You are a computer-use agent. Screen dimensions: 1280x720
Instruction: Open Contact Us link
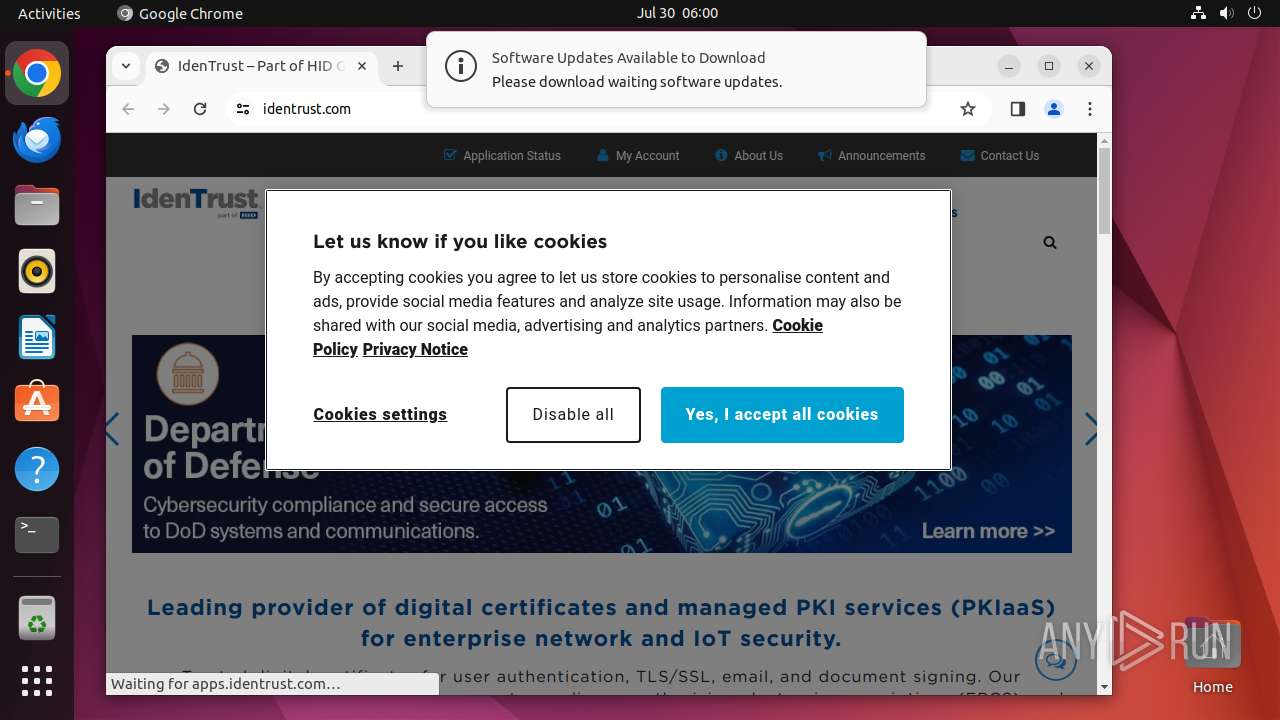point(1000,156)
